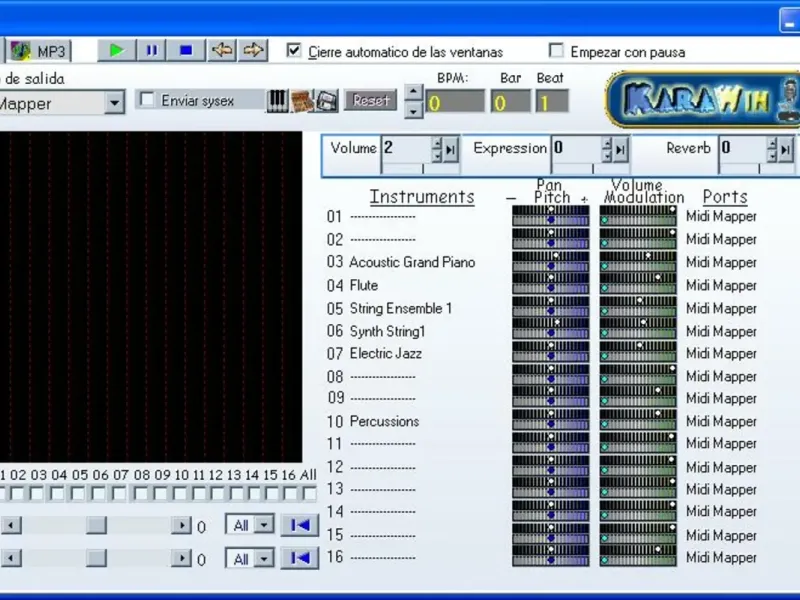Image resolution: width=800 pixels, height=600 pixels.
Task: Click inside the Volume value field
Action: 405,148
